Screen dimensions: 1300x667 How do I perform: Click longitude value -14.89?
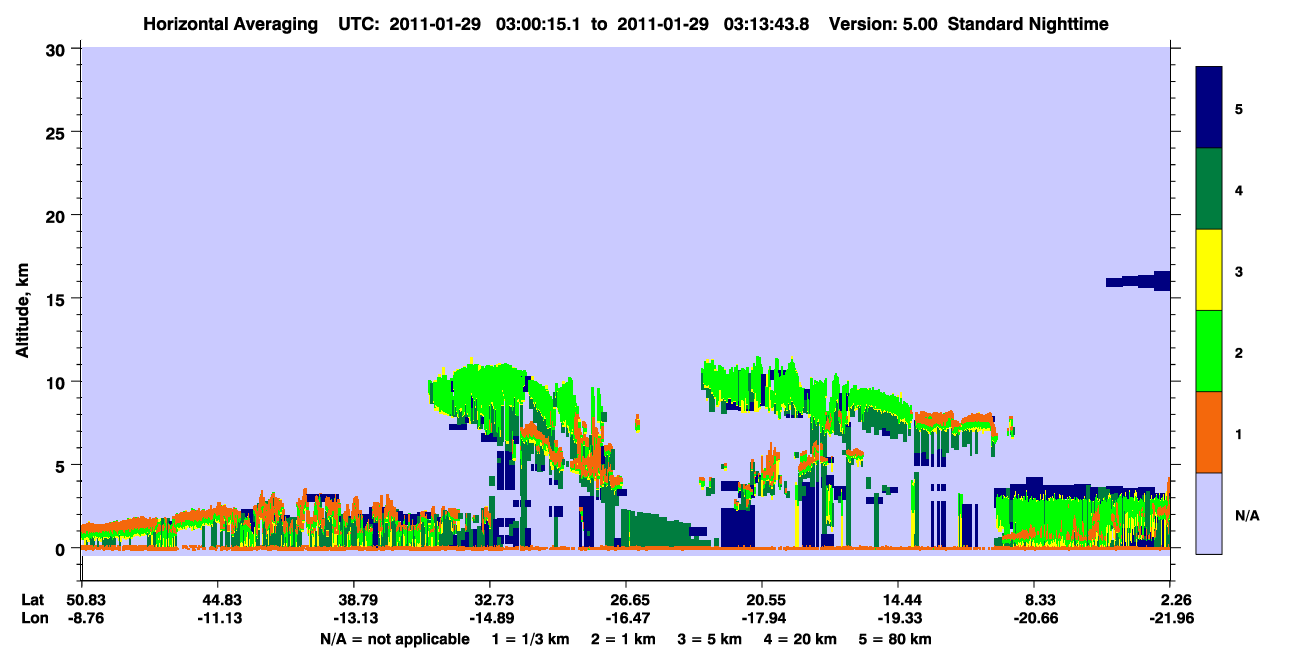490,618
